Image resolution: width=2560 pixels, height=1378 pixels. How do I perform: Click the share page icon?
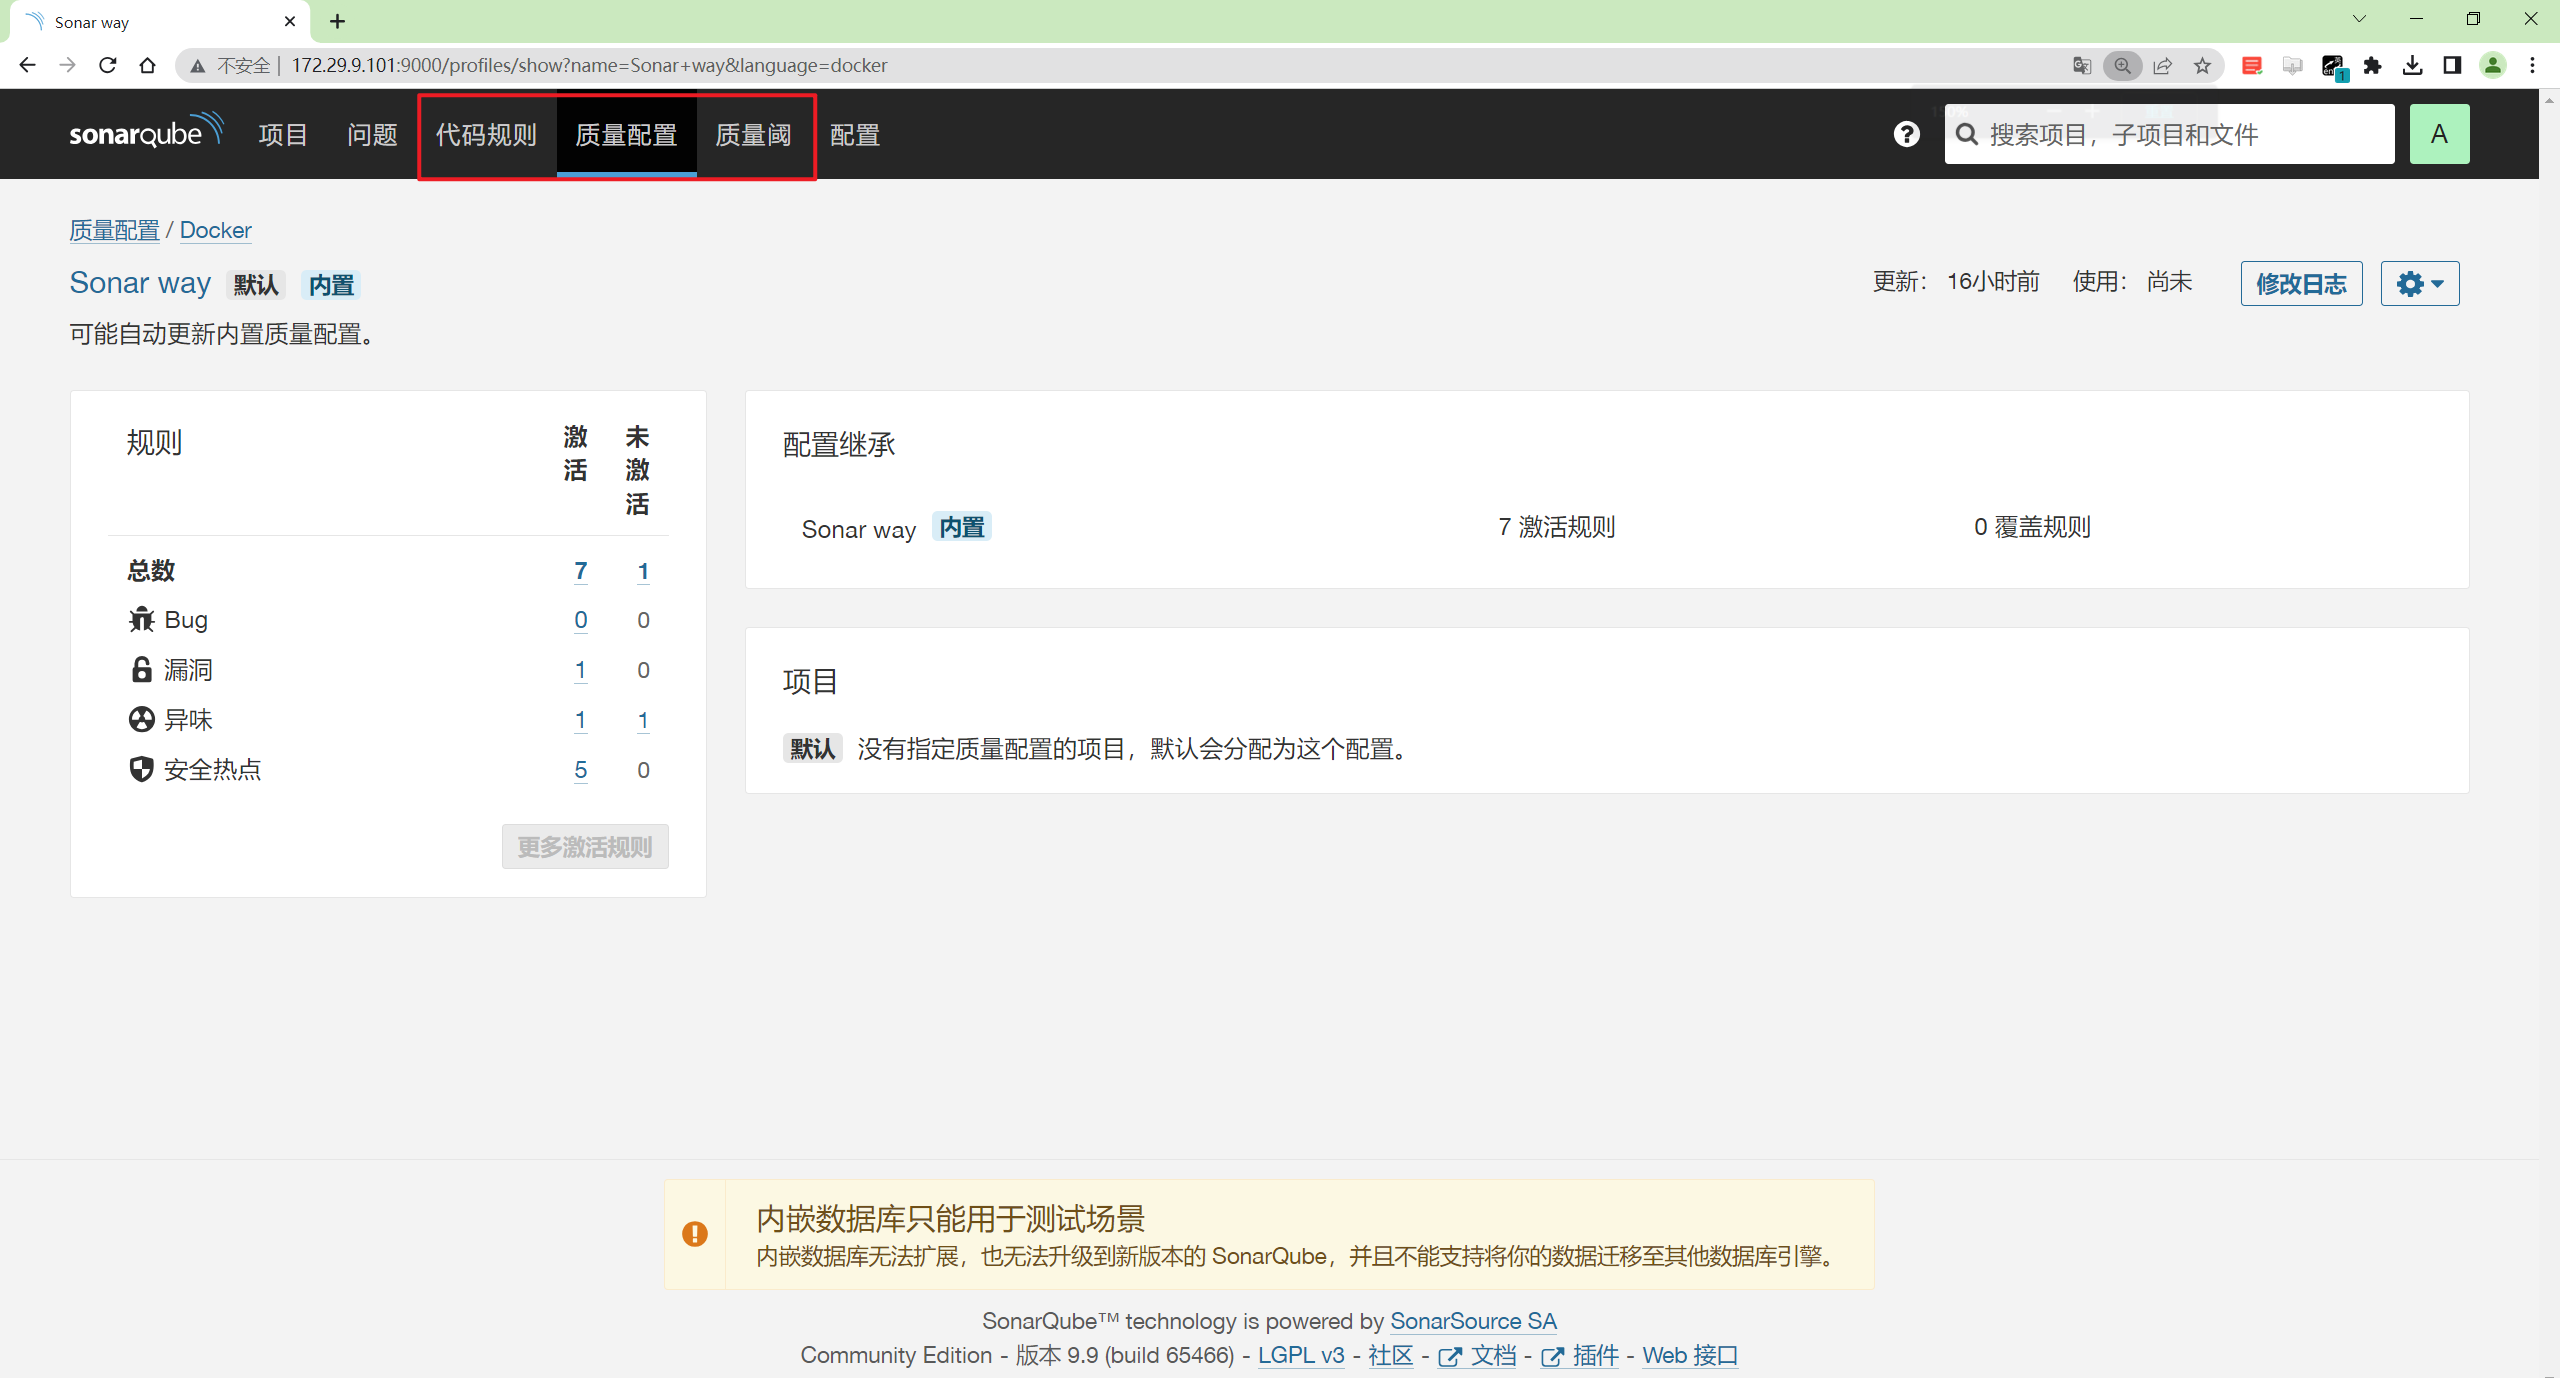pos(2162,65)
